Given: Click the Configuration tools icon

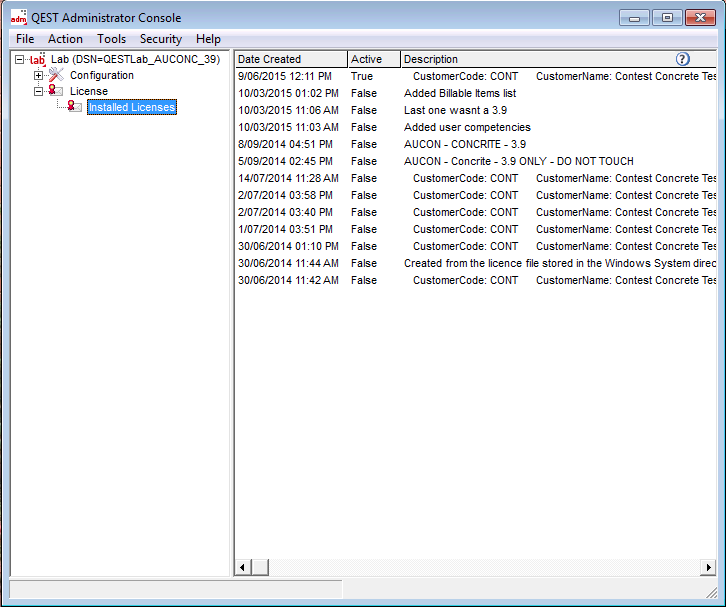Looking at the screenshot, I should coord(56,75).
